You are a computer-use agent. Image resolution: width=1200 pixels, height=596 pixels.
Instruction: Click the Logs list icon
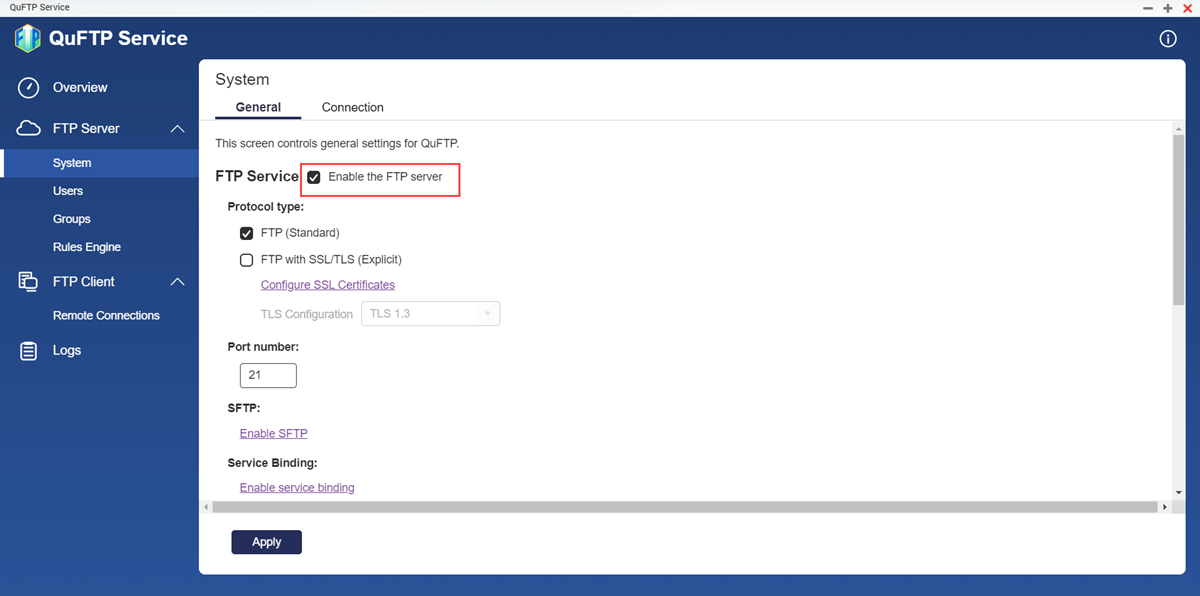pyautogui.click(x=29, y=351)
